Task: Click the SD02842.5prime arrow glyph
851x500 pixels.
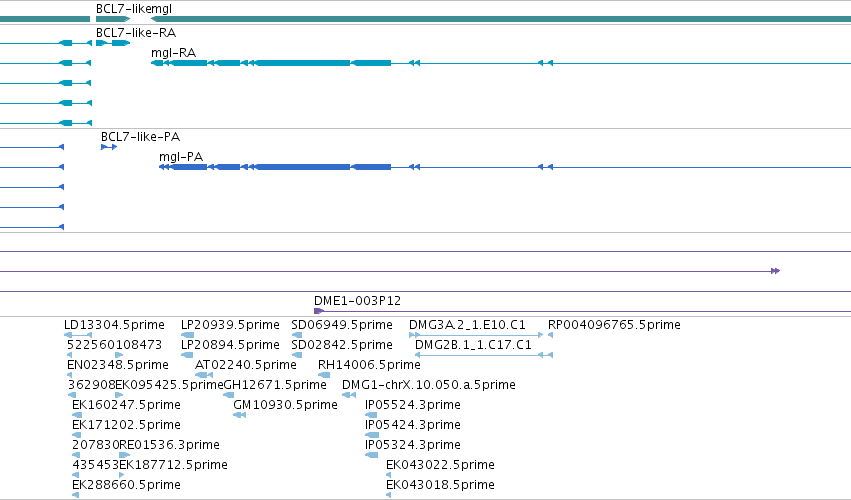Action: [296, 355]
